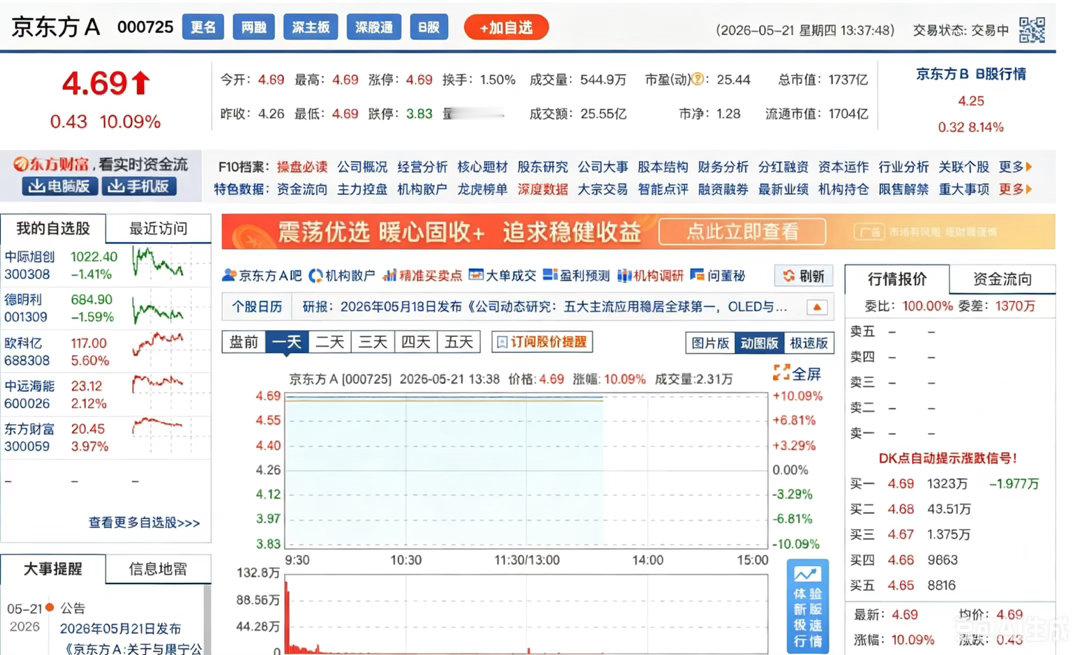Image resolution: width=1080 pixels, height=655 pixels.
Task: Switch to 大事提醒 tab
Action: point(53,568)
